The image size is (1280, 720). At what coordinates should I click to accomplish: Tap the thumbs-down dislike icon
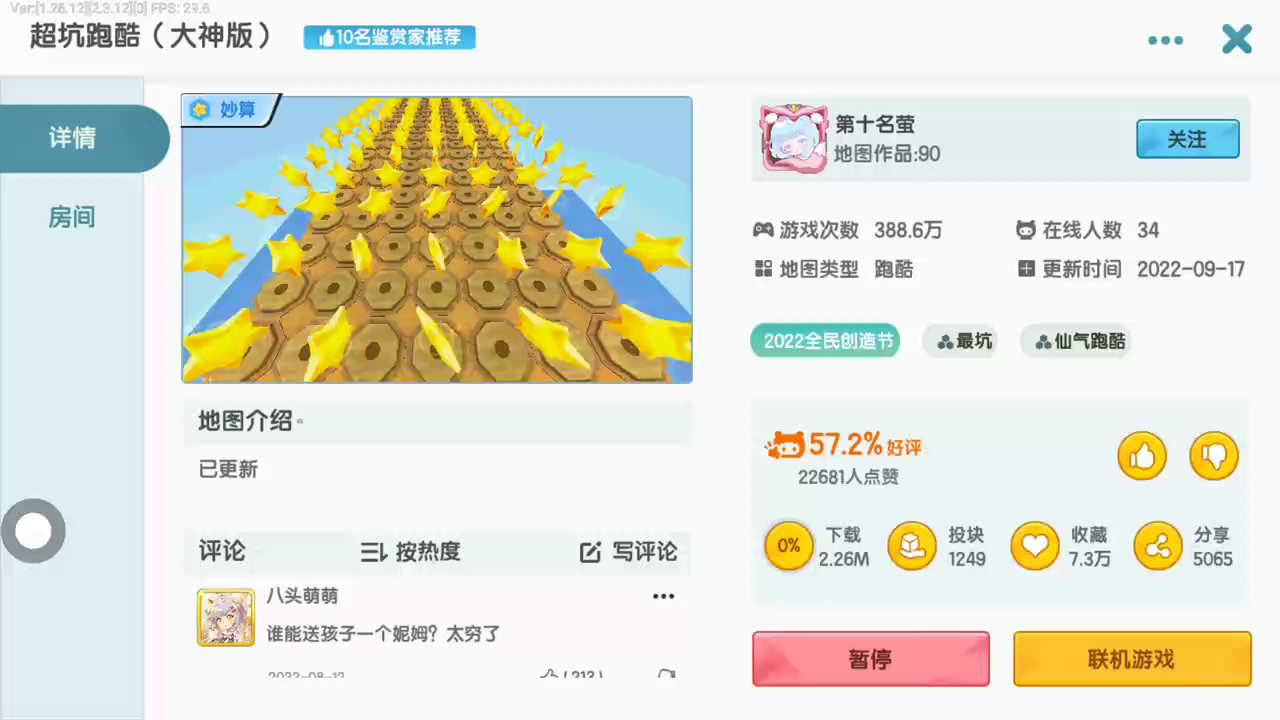pyautogui.click(x=1214, y=457)
